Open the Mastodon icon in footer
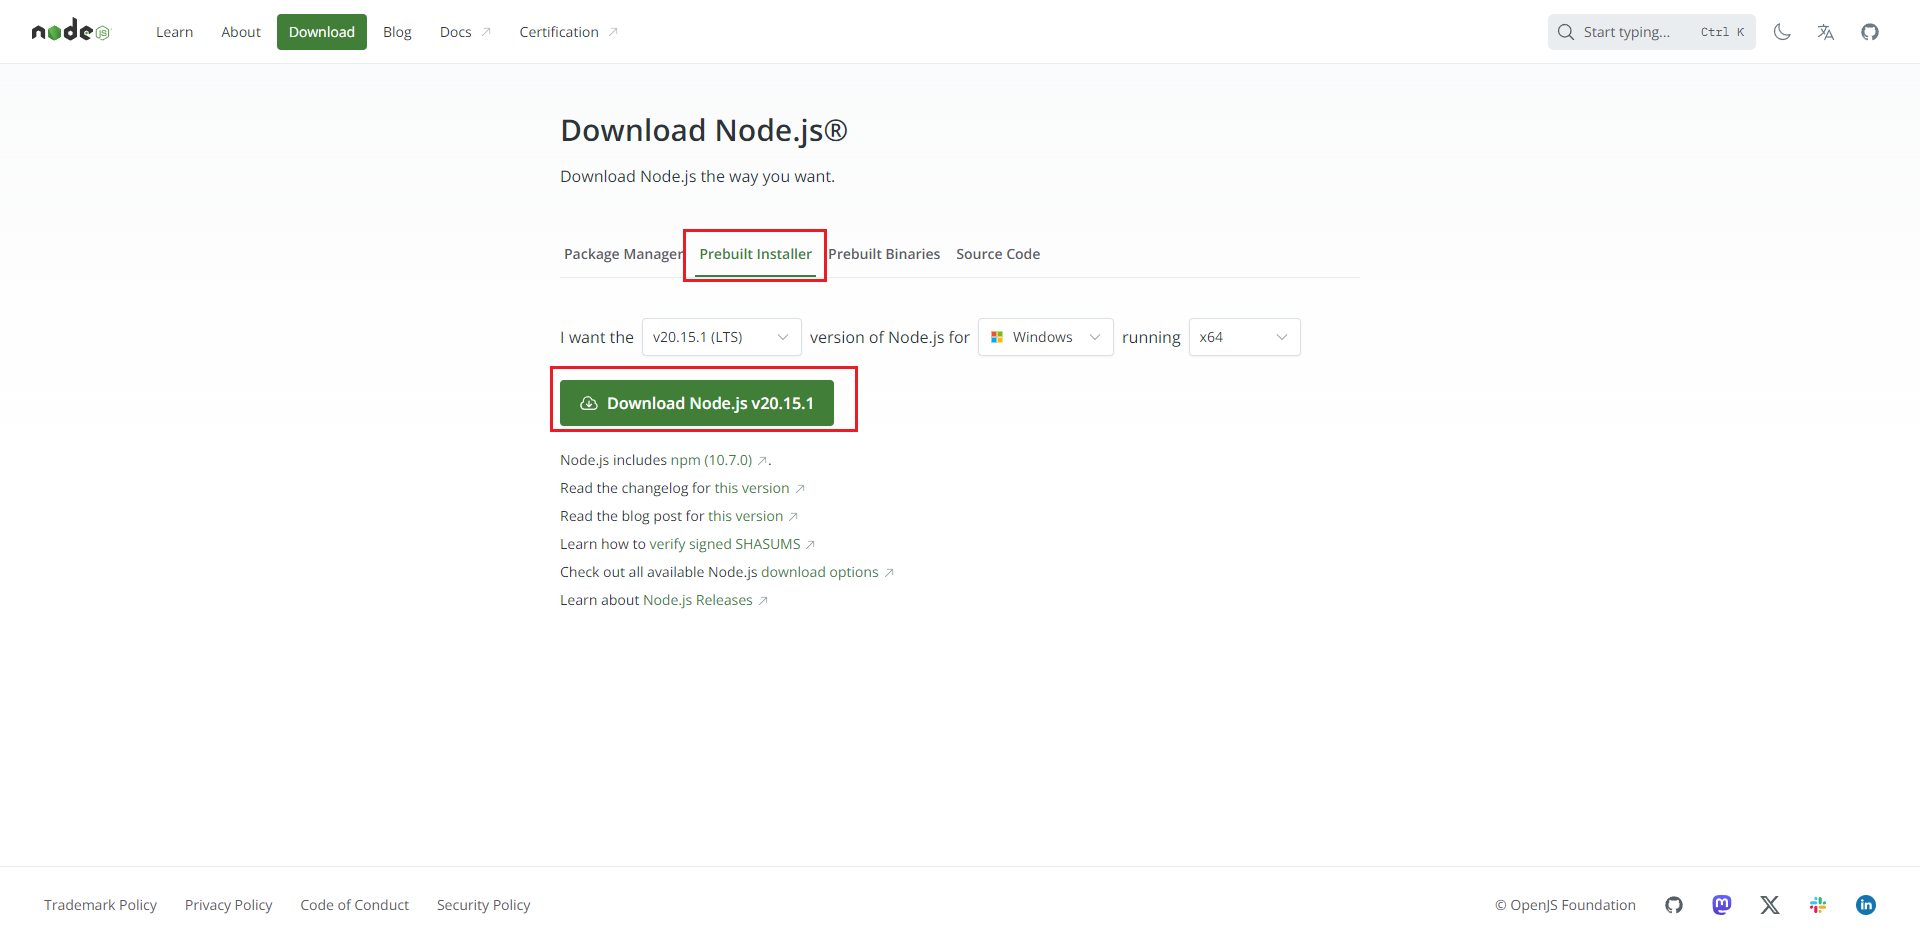1920x943 pixels. tap(1722, 905)
